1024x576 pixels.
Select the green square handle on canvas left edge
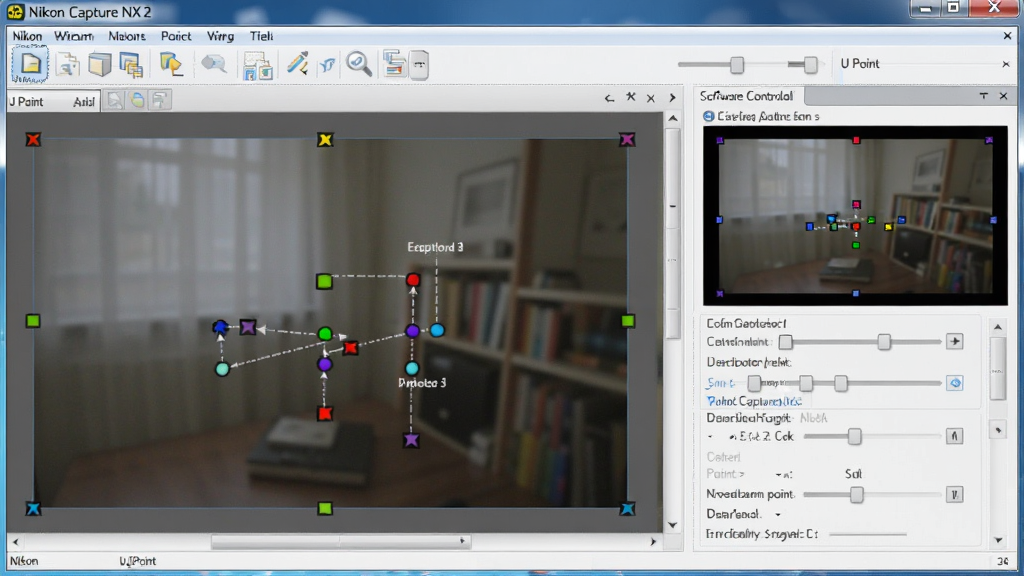(33, 321)
